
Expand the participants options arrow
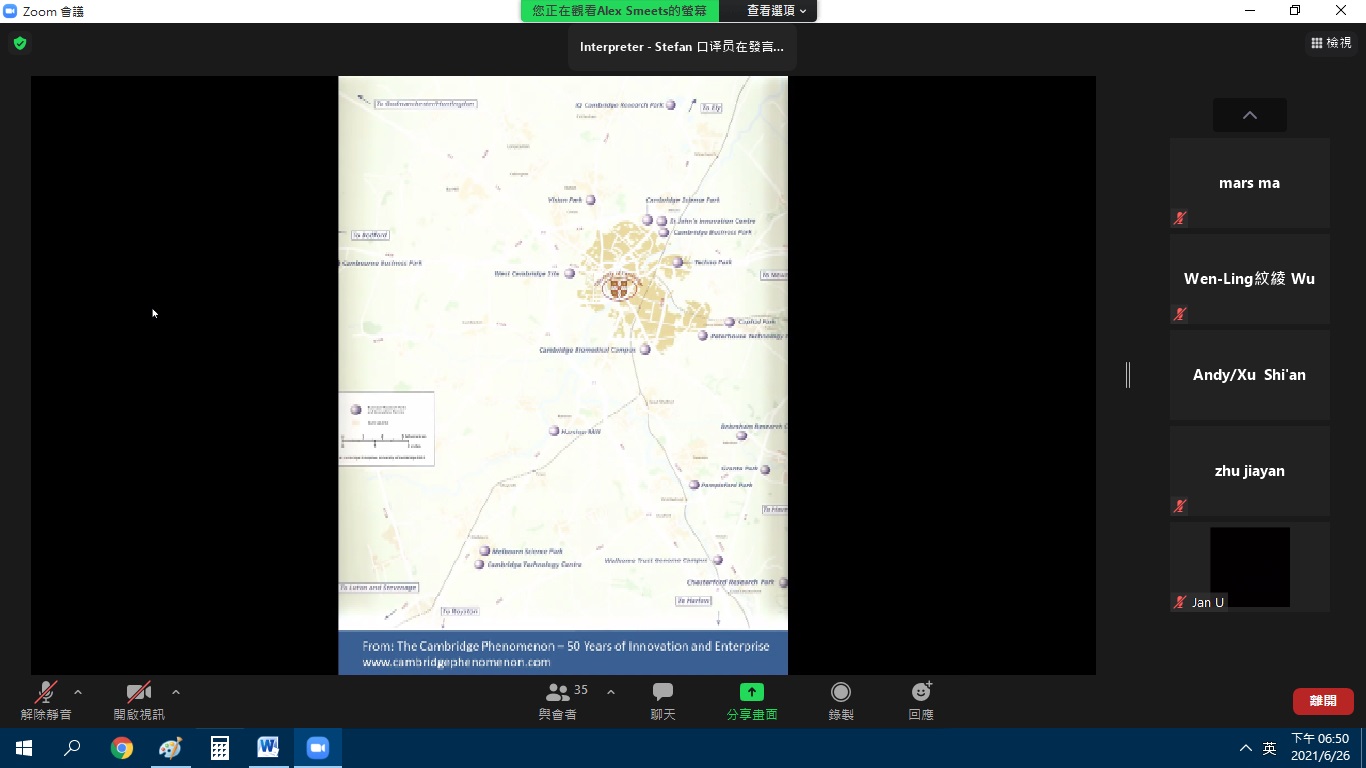tap(611, 692)
